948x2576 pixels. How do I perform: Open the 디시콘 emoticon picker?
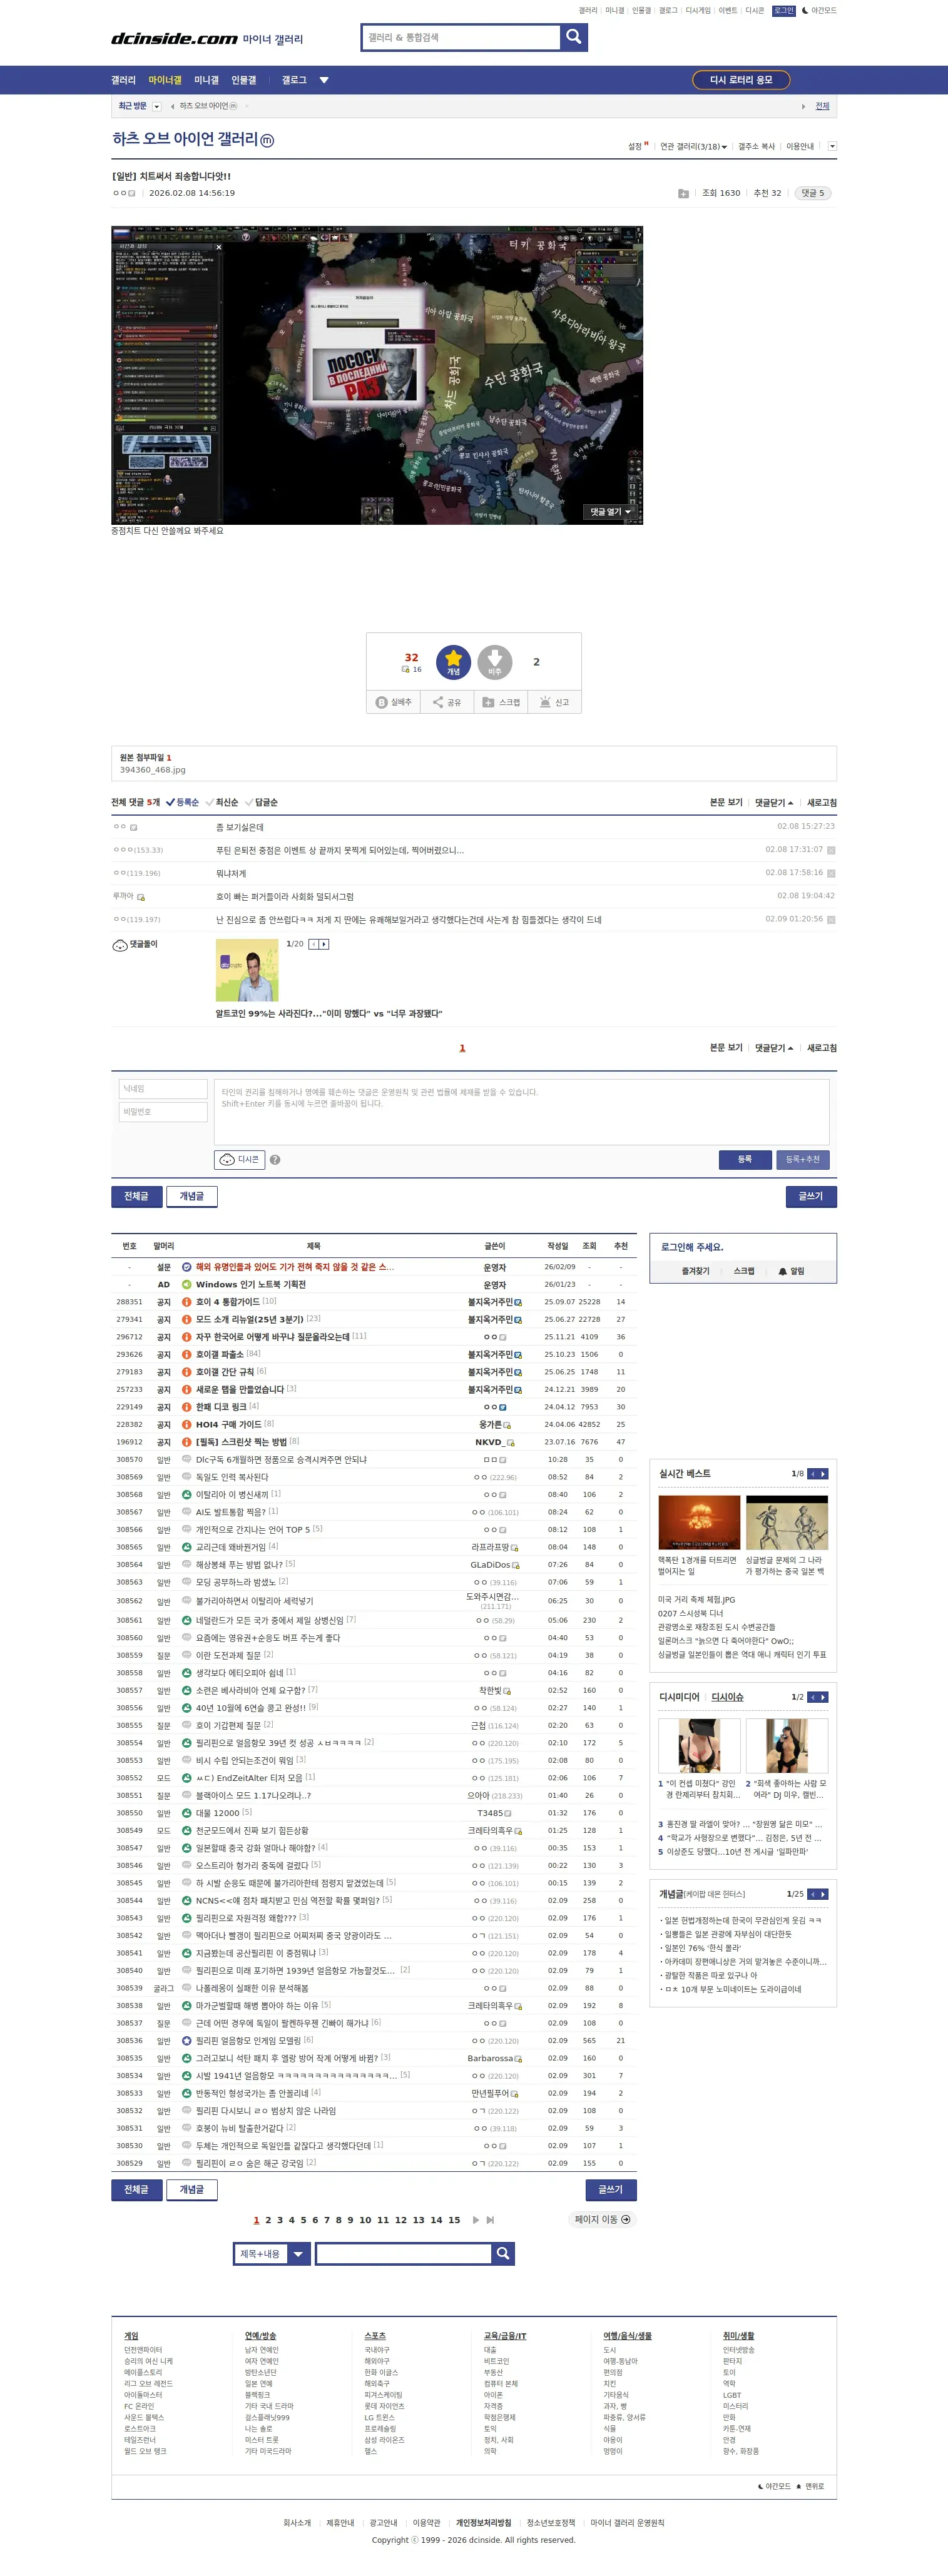(x=239, y=1159)
